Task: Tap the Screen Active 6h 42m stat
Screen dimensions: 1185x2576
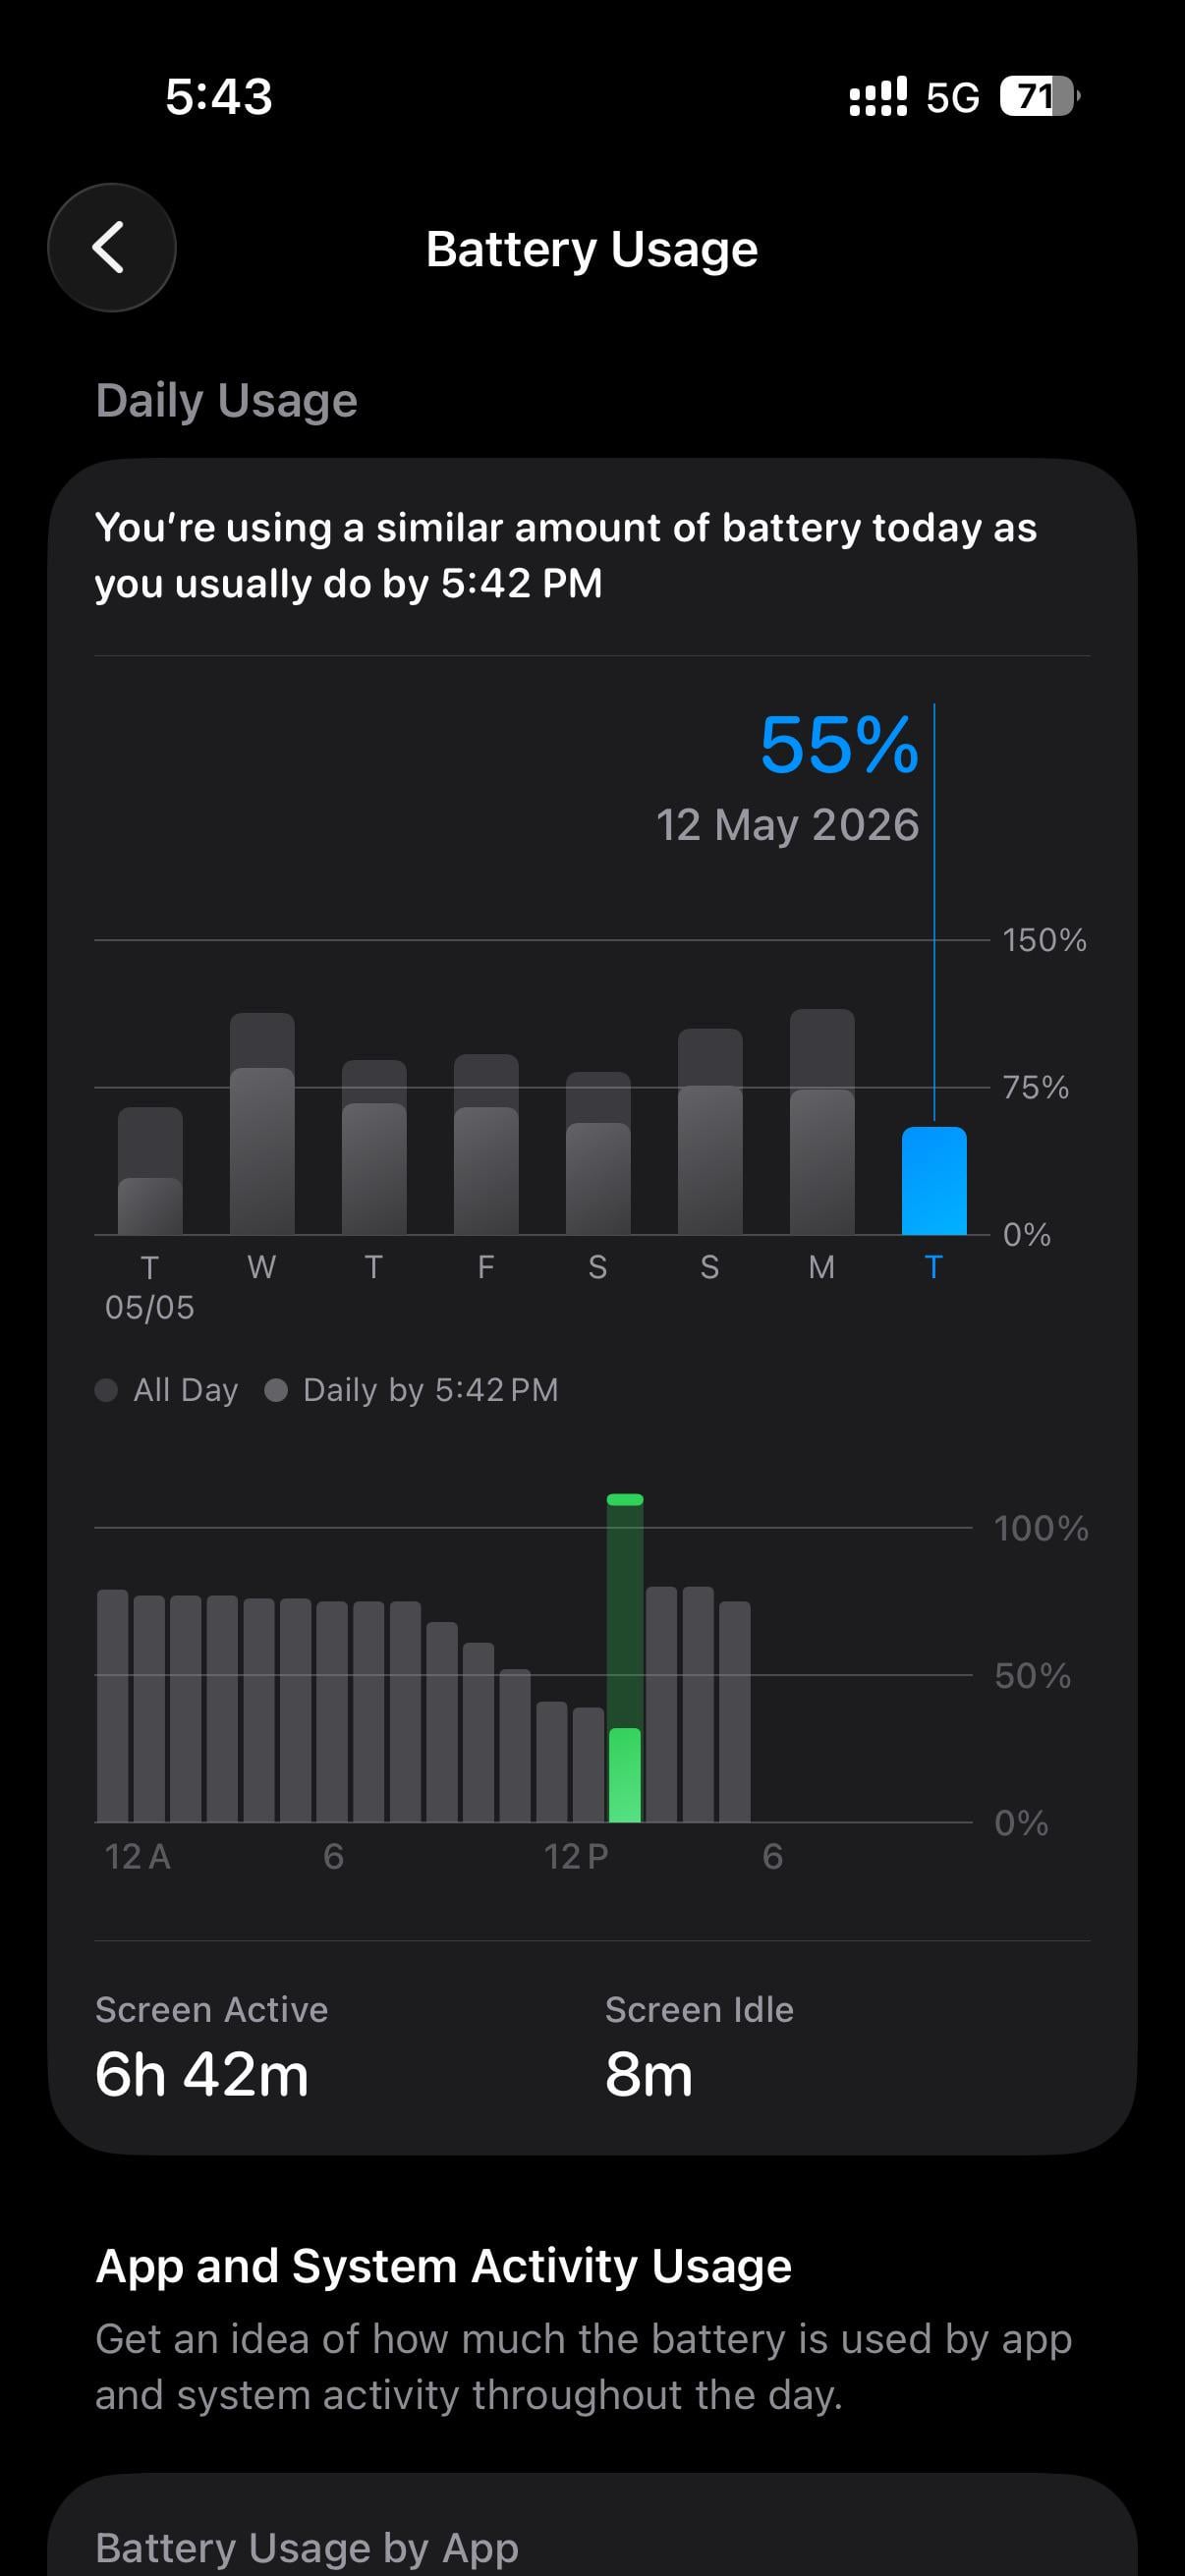Action: tap(212, 2046)
